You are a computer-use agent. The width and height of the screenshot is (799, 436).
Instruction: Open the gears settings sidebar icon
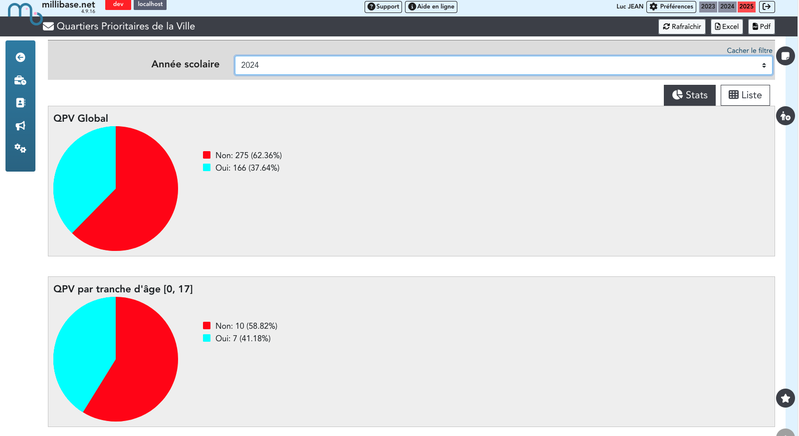20,149
